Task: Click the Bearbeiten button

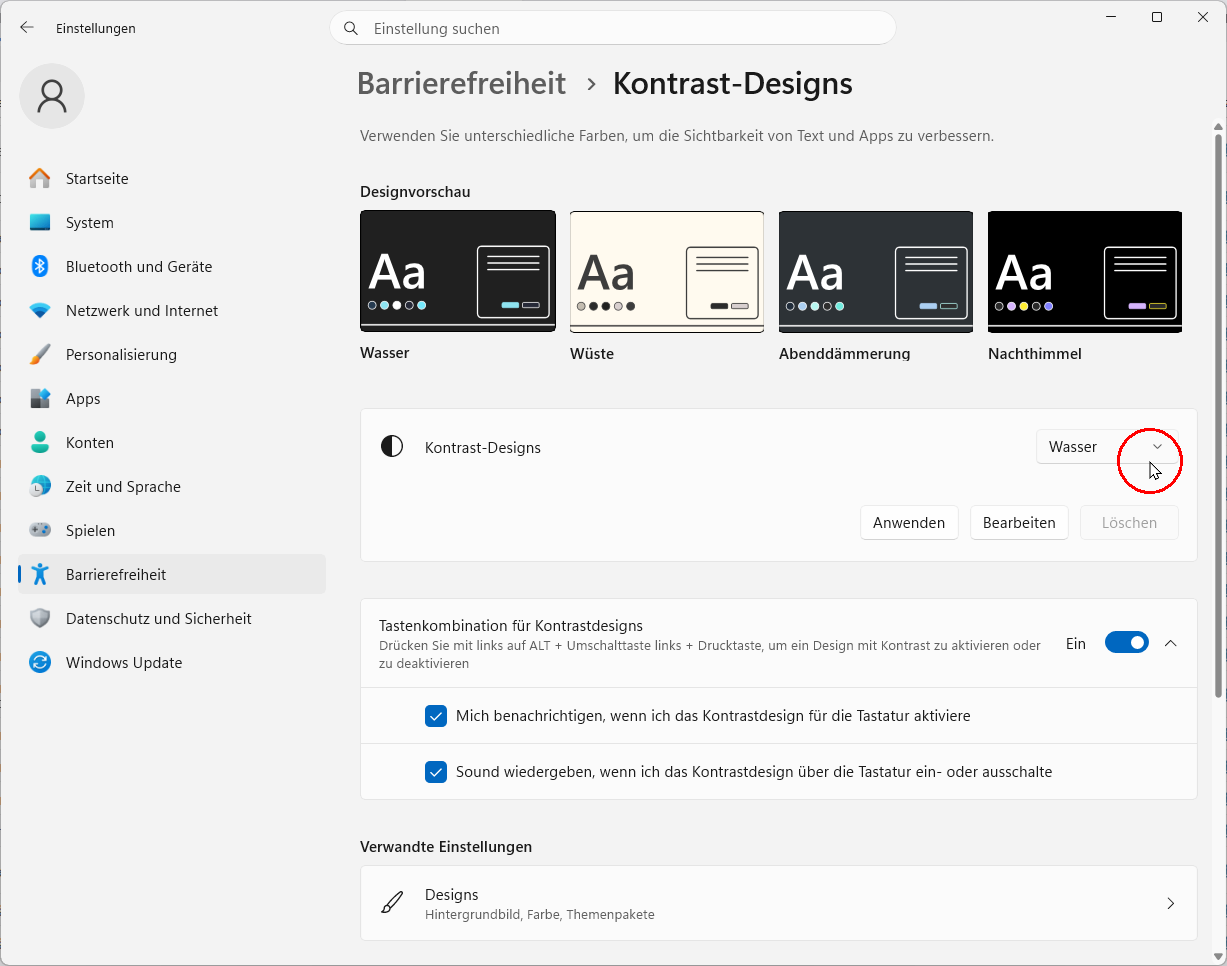Action: click(x=1019, y=523)
